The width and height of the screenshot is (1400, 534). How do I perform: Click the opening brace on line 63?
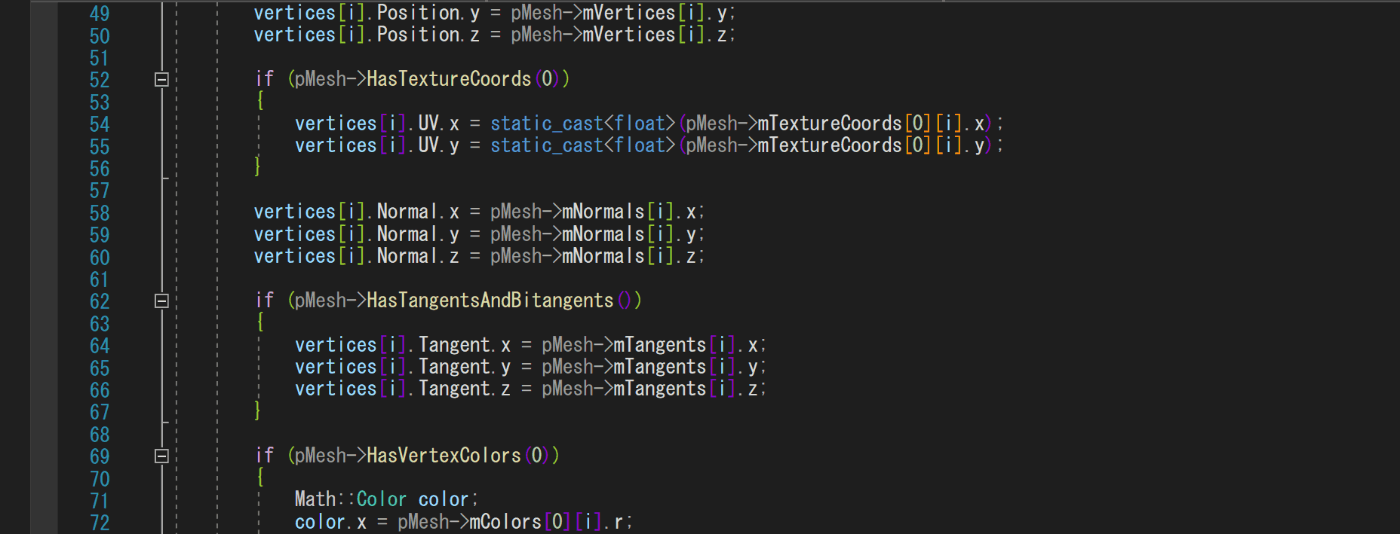(x=259, y=322)
